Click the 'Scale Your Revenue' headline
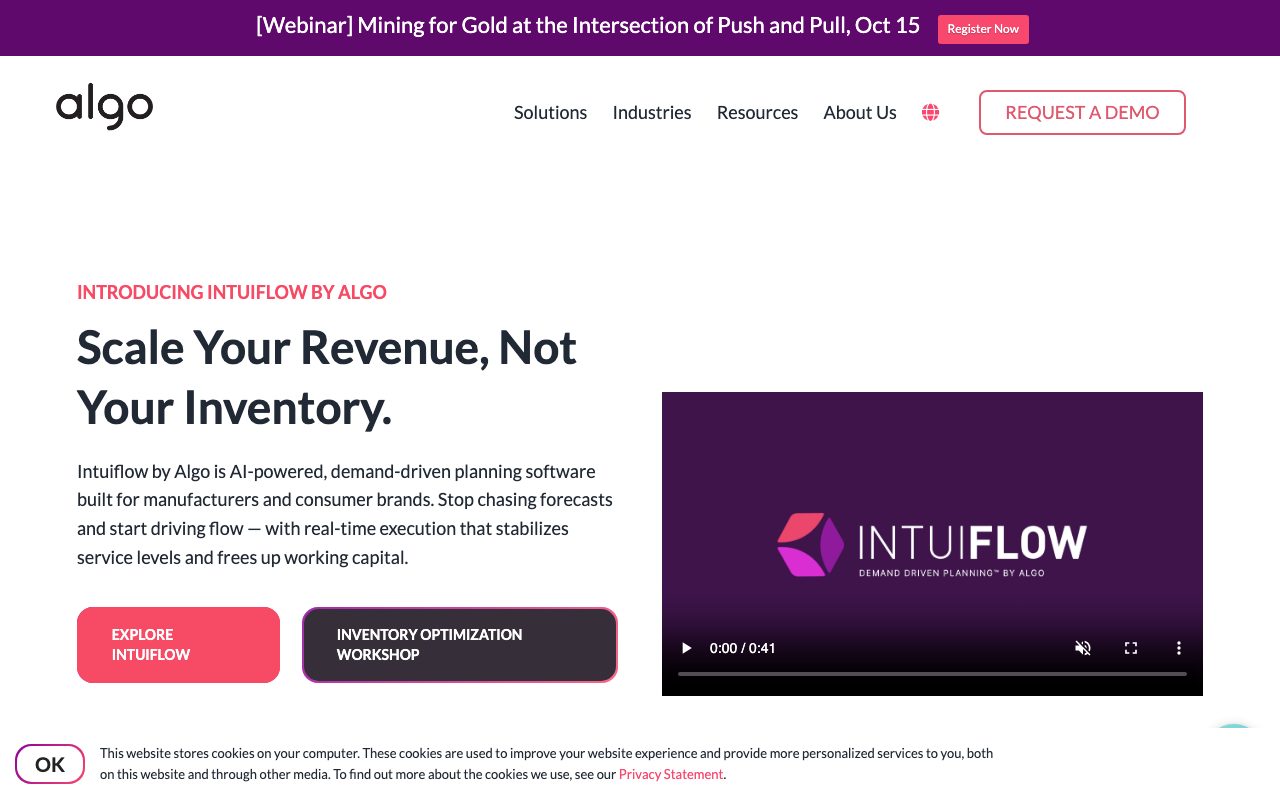Viewport: 1280px width, 800px height. coord(327,377)
